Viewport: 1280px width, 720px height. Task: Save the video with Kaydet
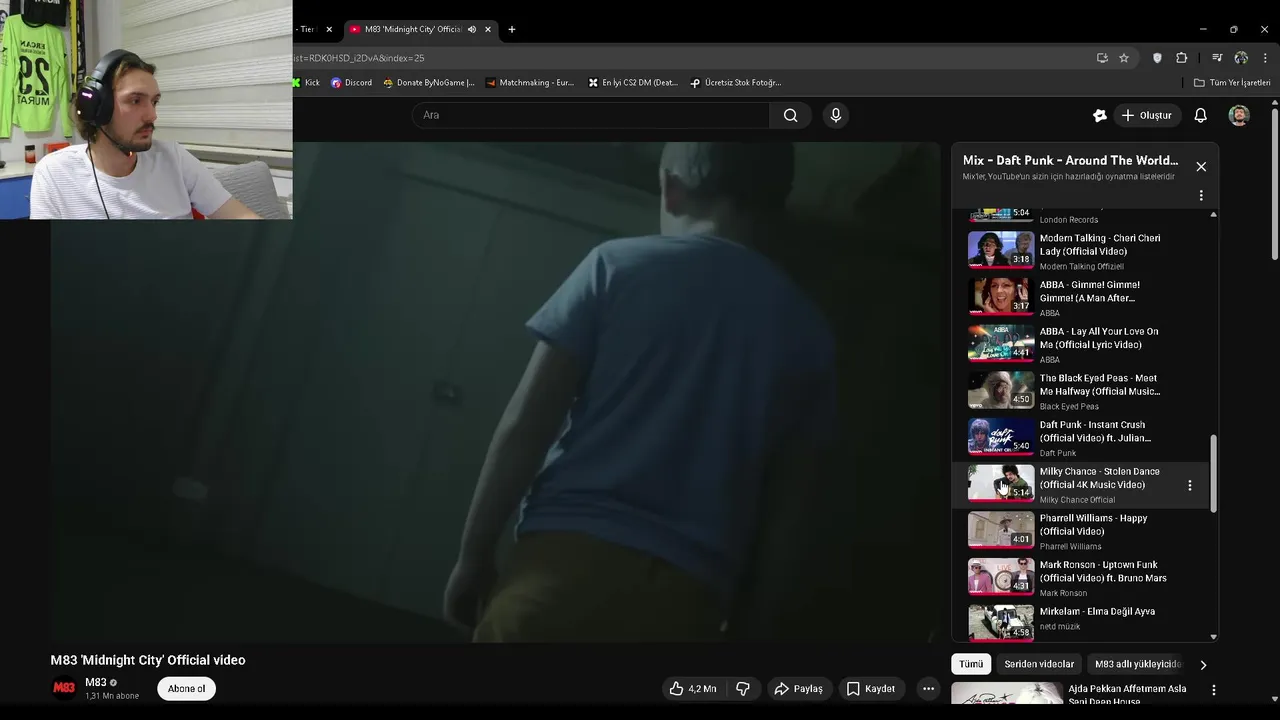coord(871,688)
